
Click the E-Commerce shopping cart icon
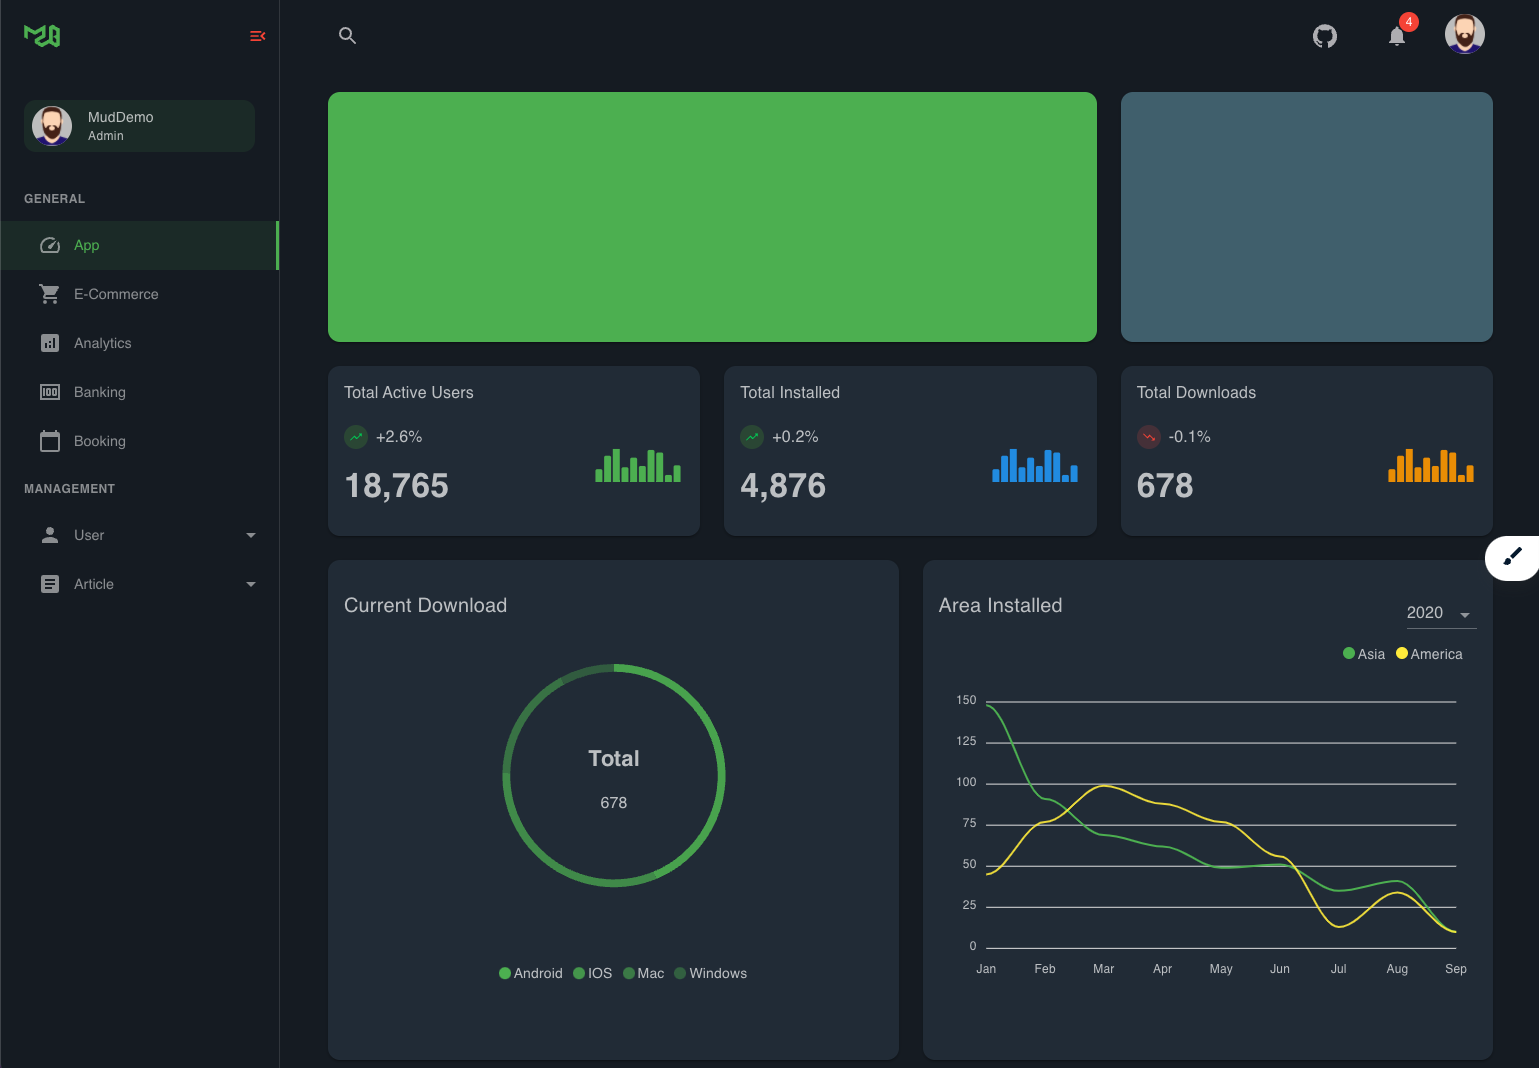[50, 294]
